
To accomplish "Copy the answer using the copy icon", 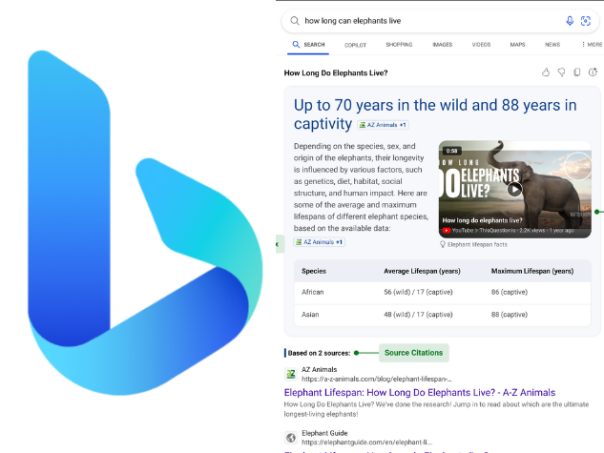I will (x=577, y=72).
